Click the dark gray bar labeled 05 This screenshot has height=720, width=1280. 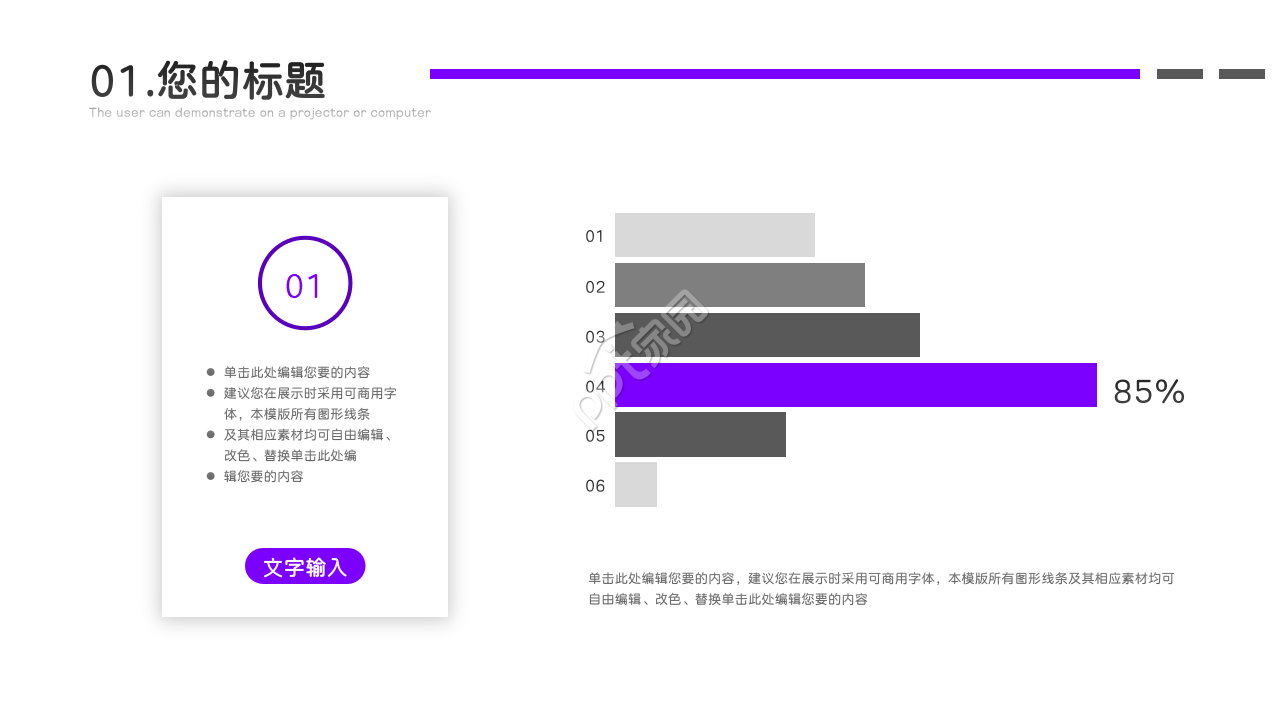(x=700, y=435)
